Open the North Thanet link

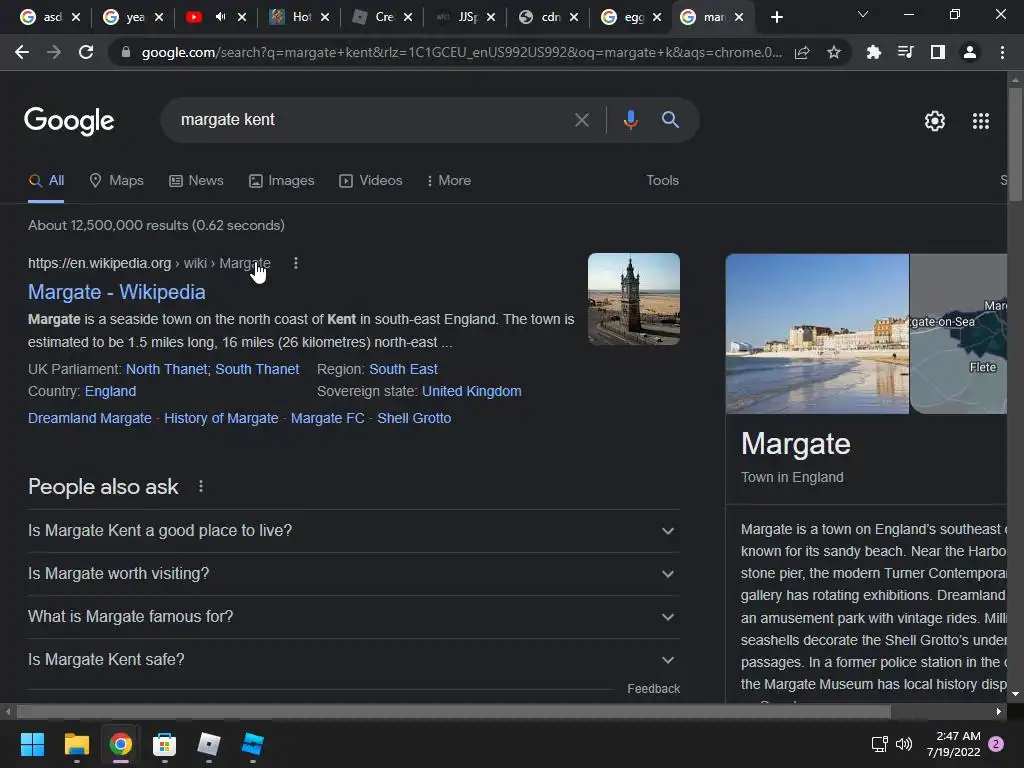pyautogui.click(x=166, y=369)
